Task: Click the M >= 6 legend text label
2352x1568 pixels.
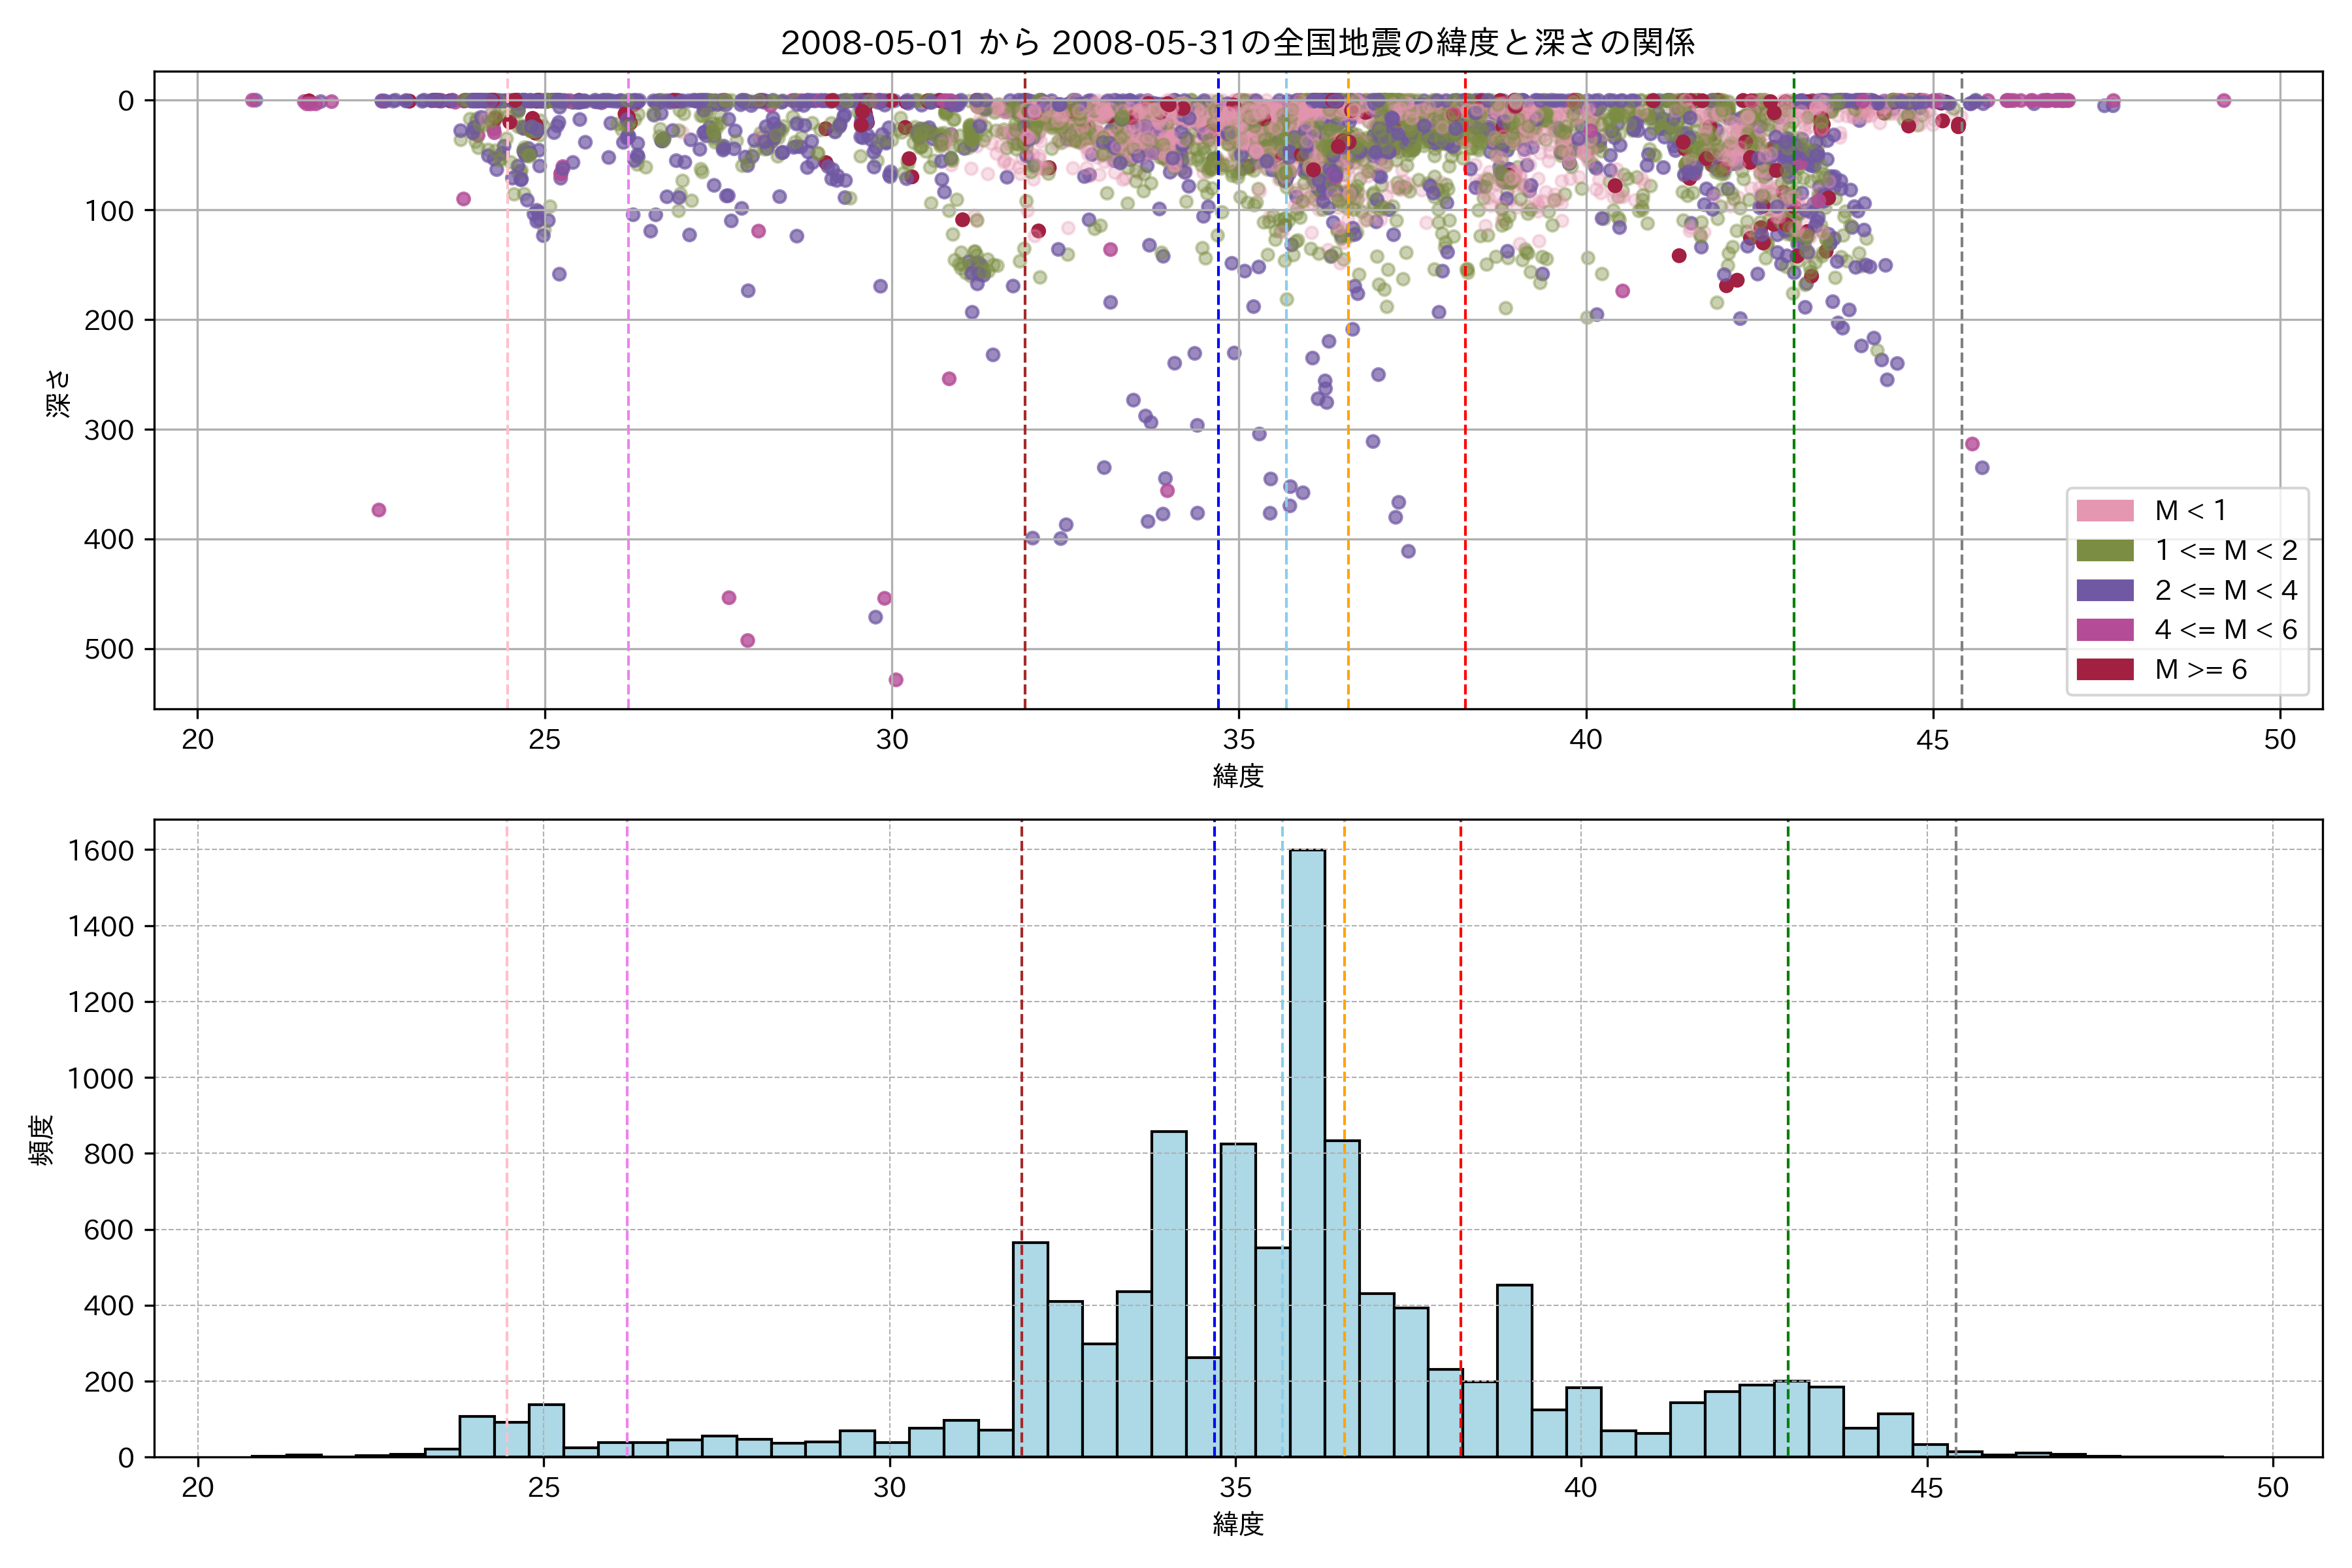Action: [2200, 670]
